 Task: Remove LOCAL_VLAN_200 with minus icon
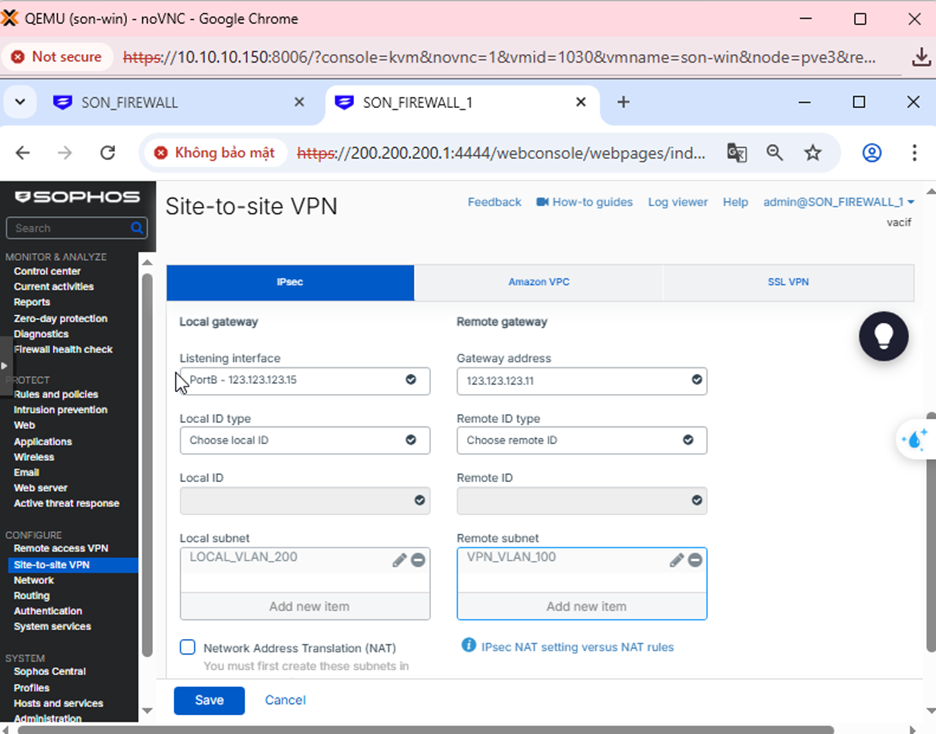[x=418, y=560]
